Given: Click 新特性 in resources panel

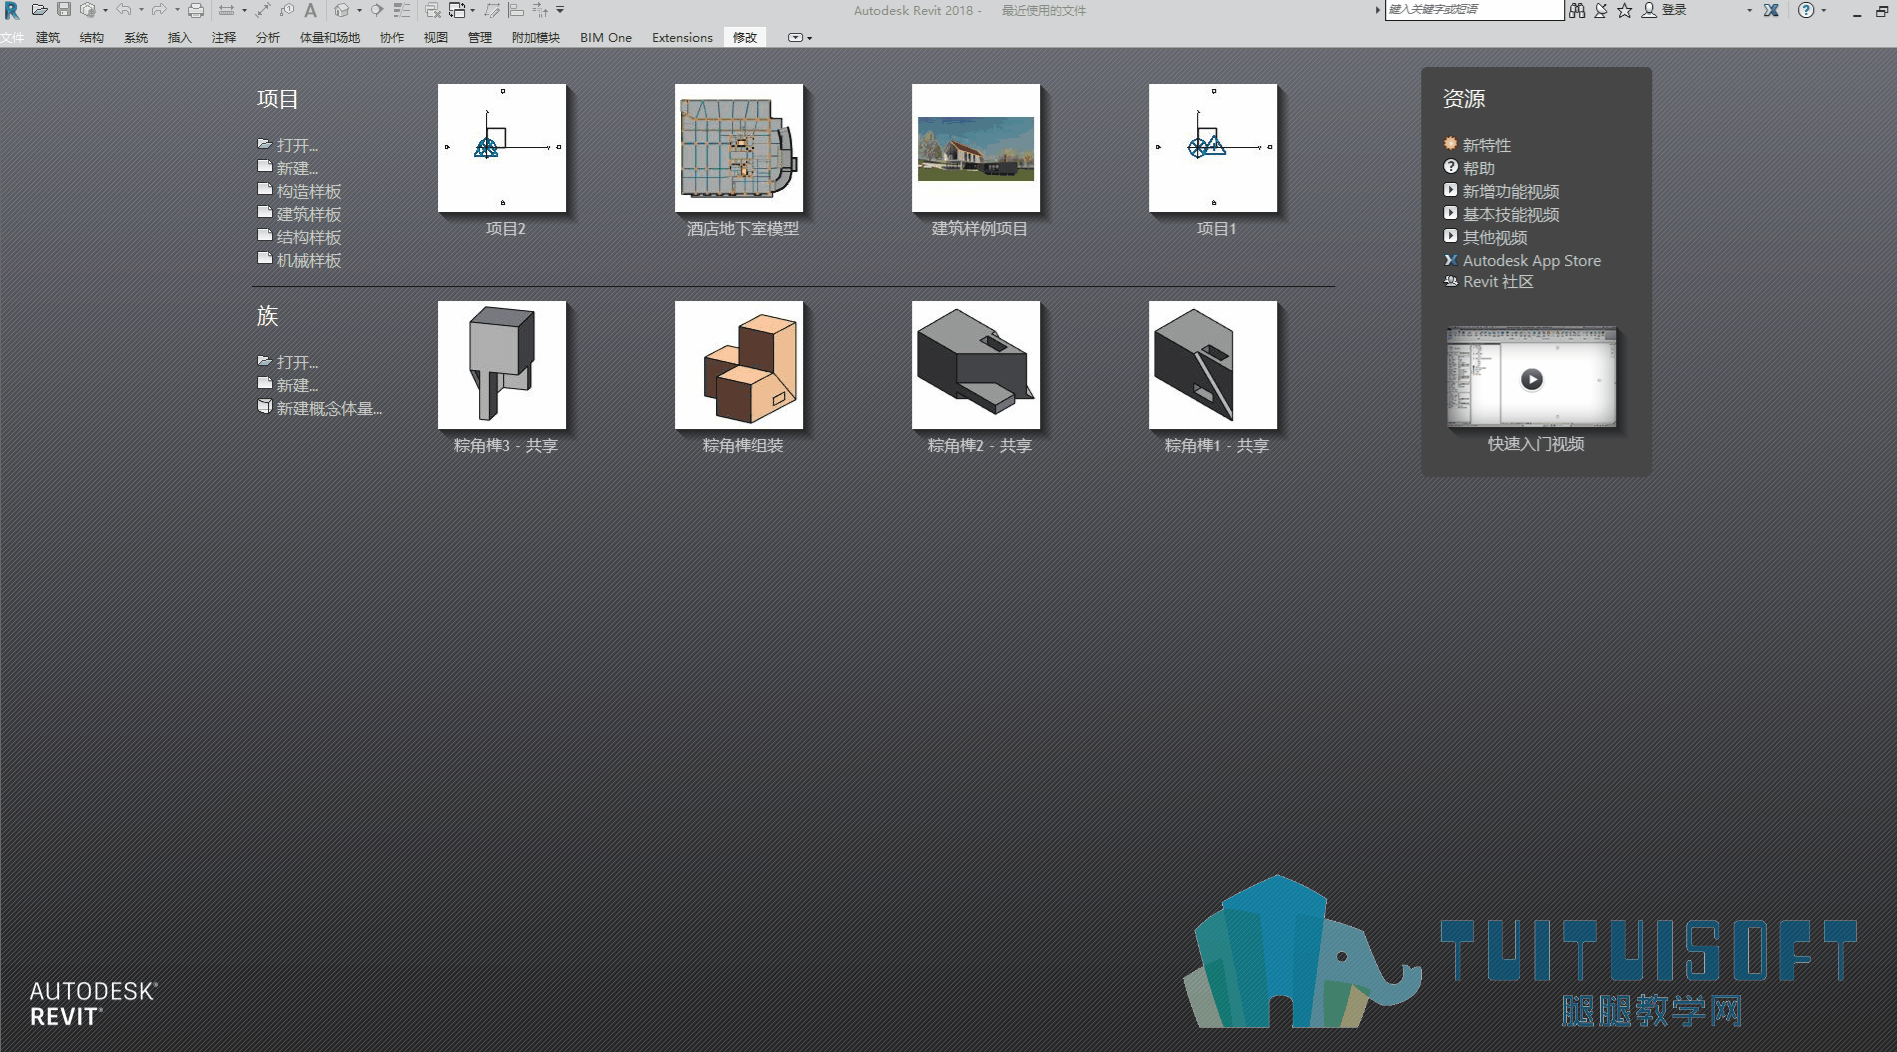Looking at the screenshot, I should tap(1487, 145).
